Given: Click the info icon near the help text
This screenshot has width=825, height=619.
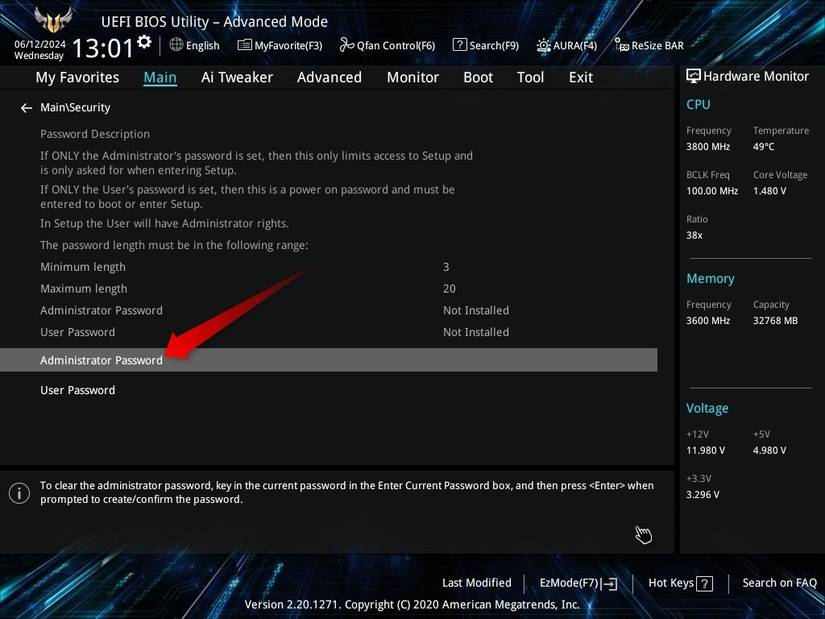Looking at the screenshot, I should click(x=17, y=491).
